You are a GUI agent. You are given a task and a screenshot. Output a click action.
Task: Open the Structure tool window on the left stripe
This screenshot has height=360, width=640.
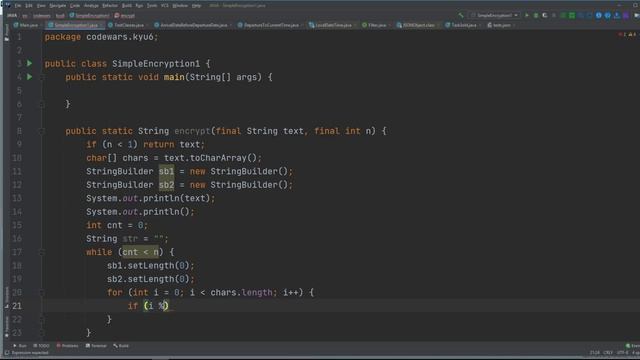7,297
